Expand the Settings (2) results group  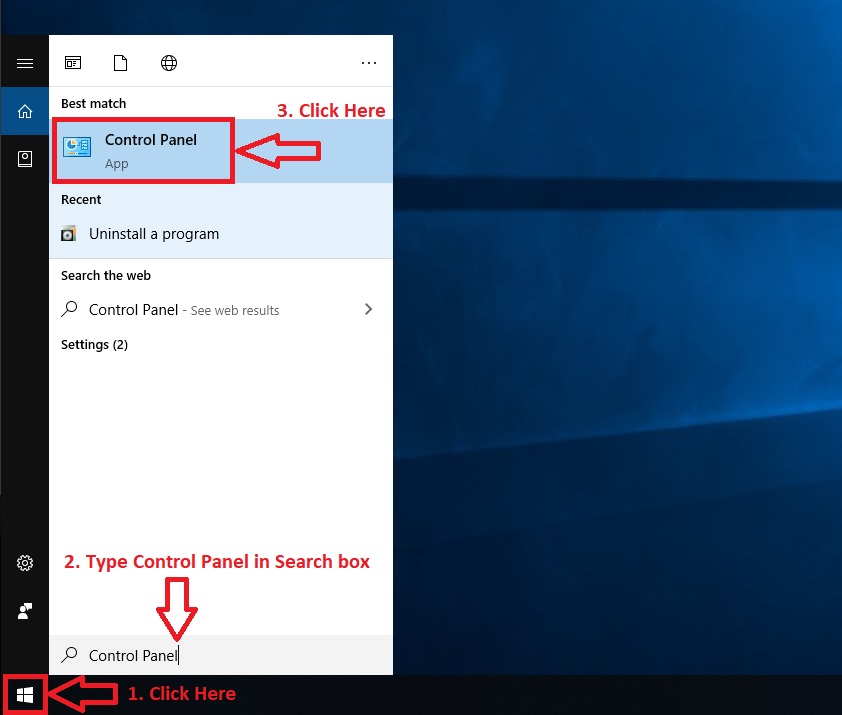tap(95, 344)
